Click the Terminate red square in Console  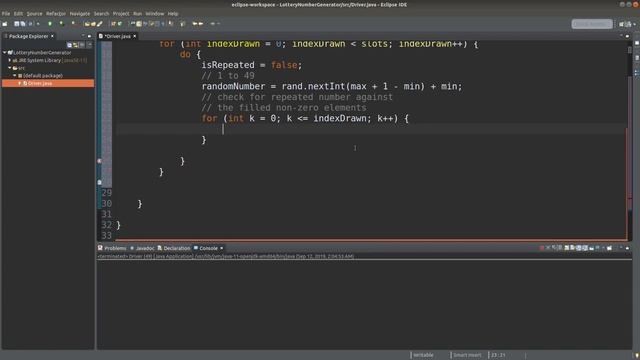(x=542, y=248)
